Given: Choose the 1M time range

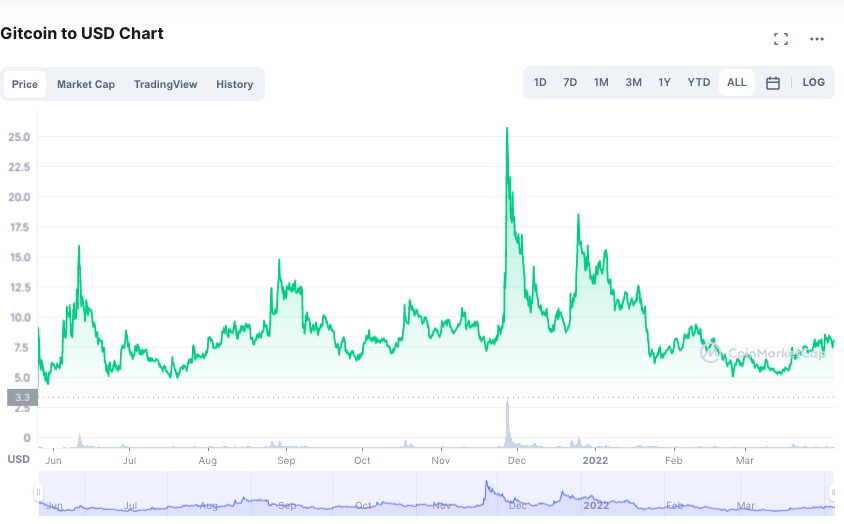Looking at the screenshot, I should point(601,82).
